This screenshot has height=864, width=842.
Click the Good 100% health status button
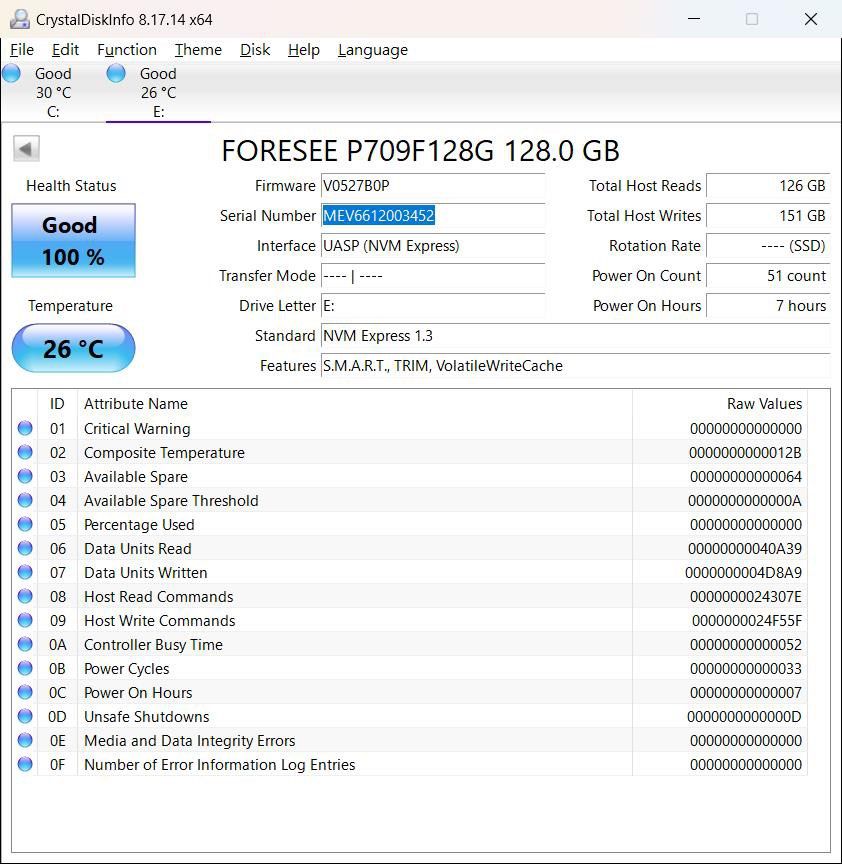(x=72, y=239)
